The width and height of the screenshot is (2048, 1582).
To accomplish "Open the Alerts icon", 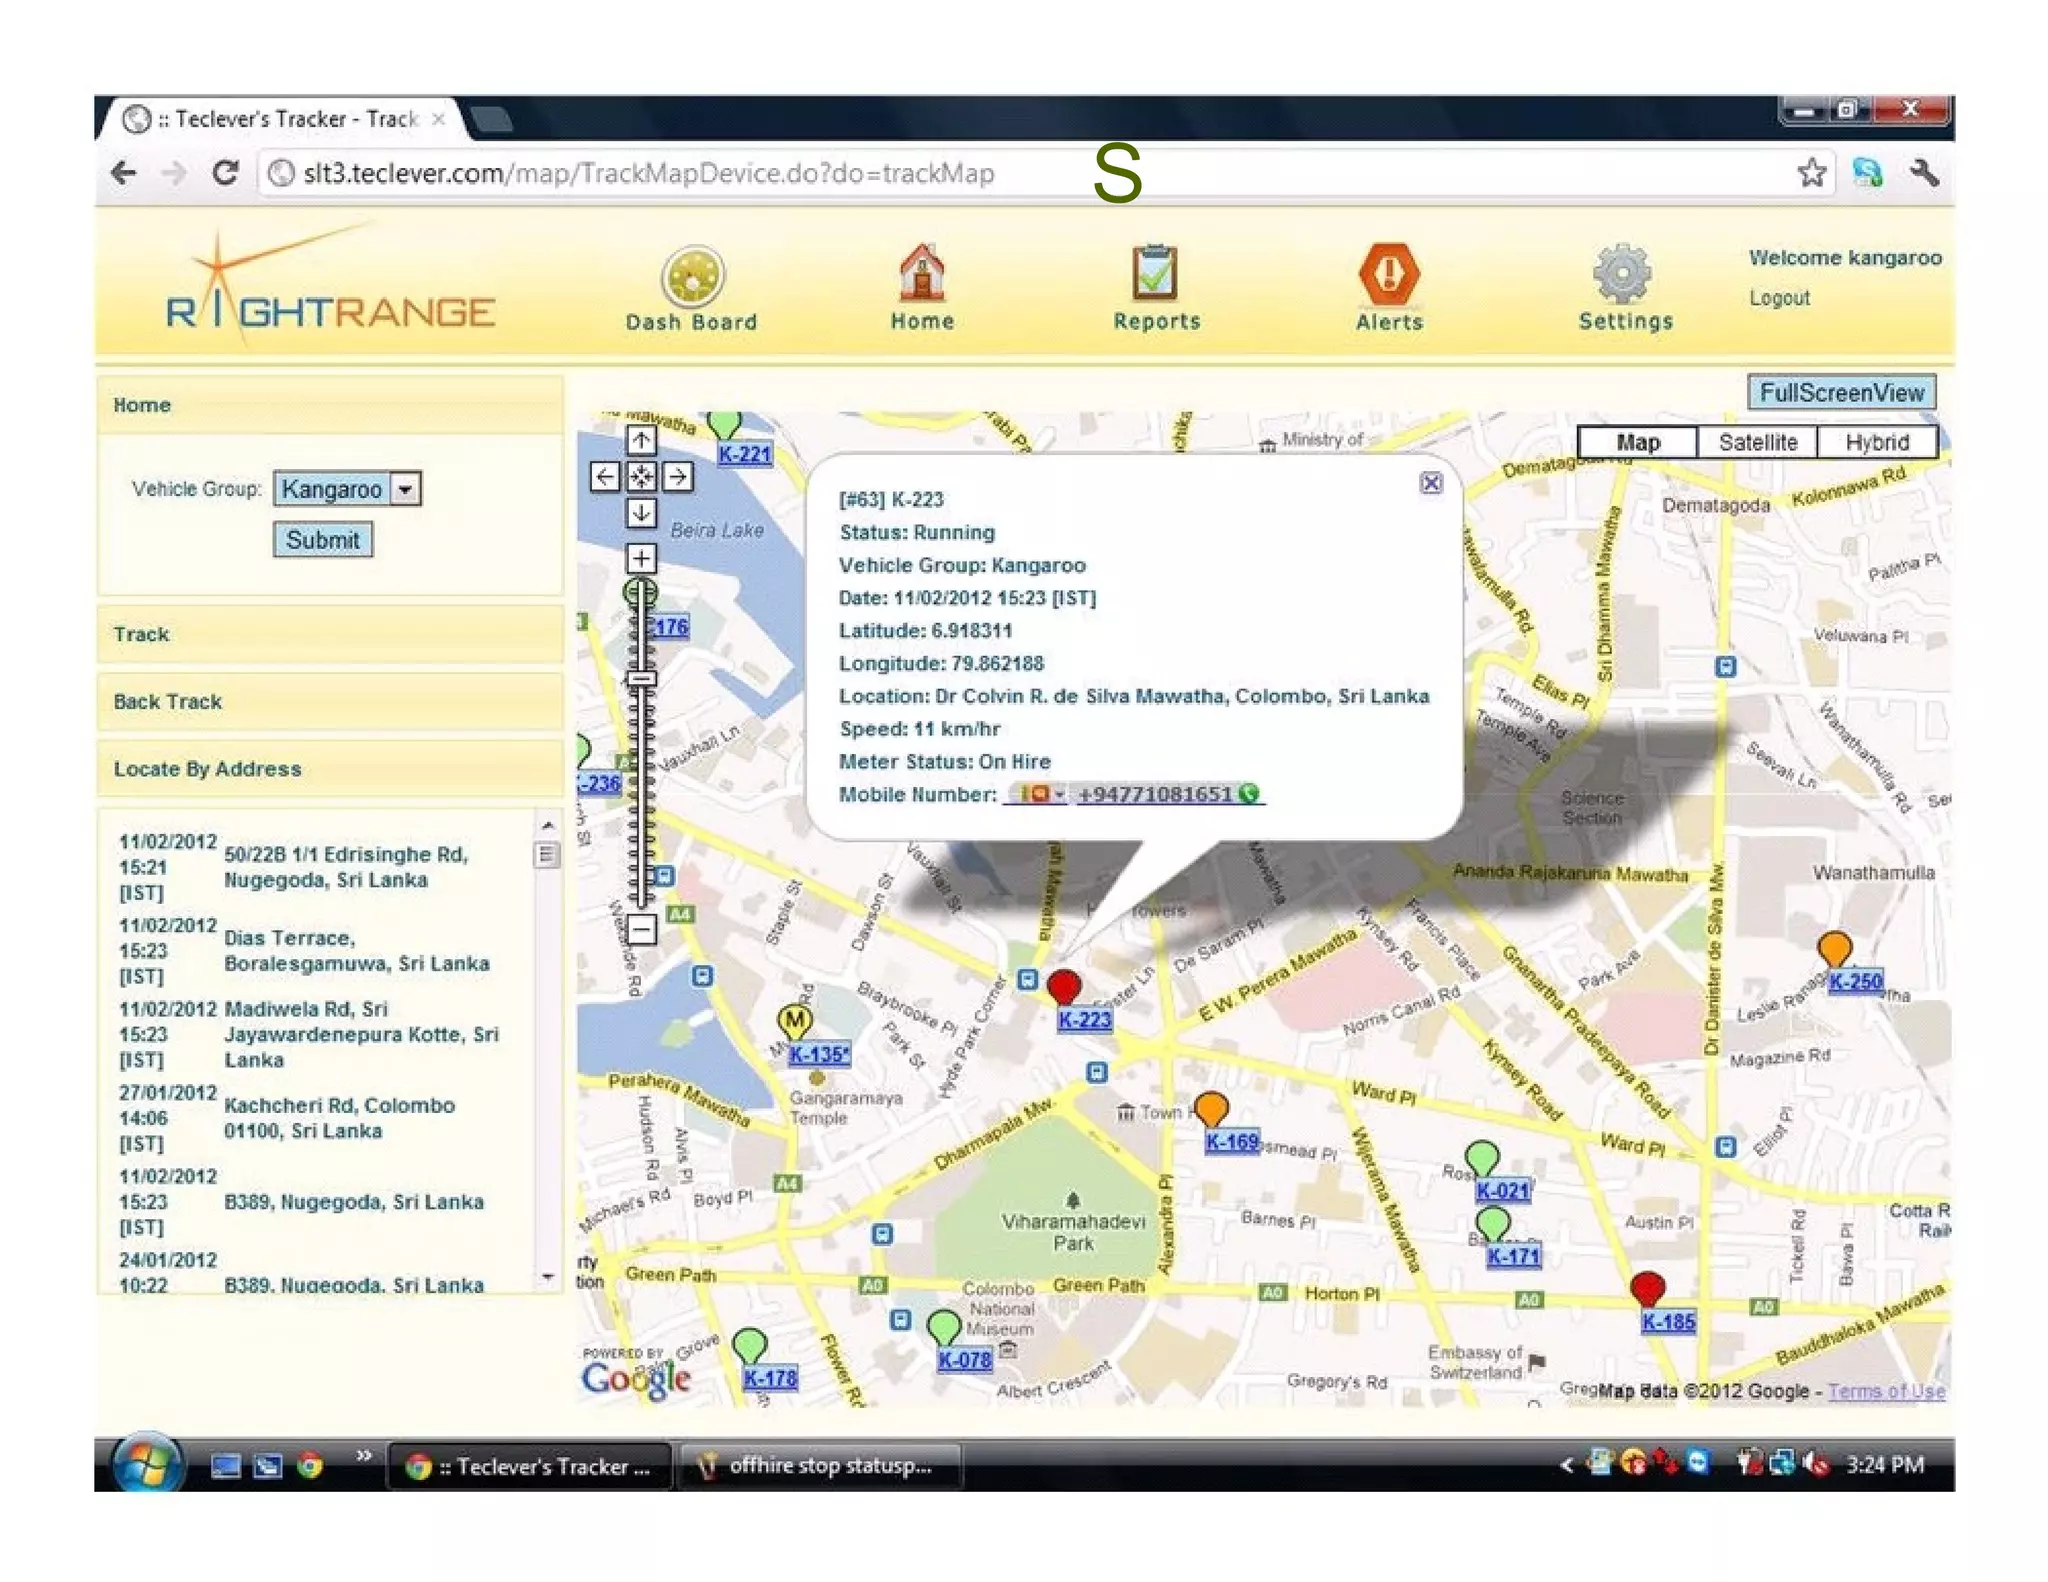I will pos(1389,274).
